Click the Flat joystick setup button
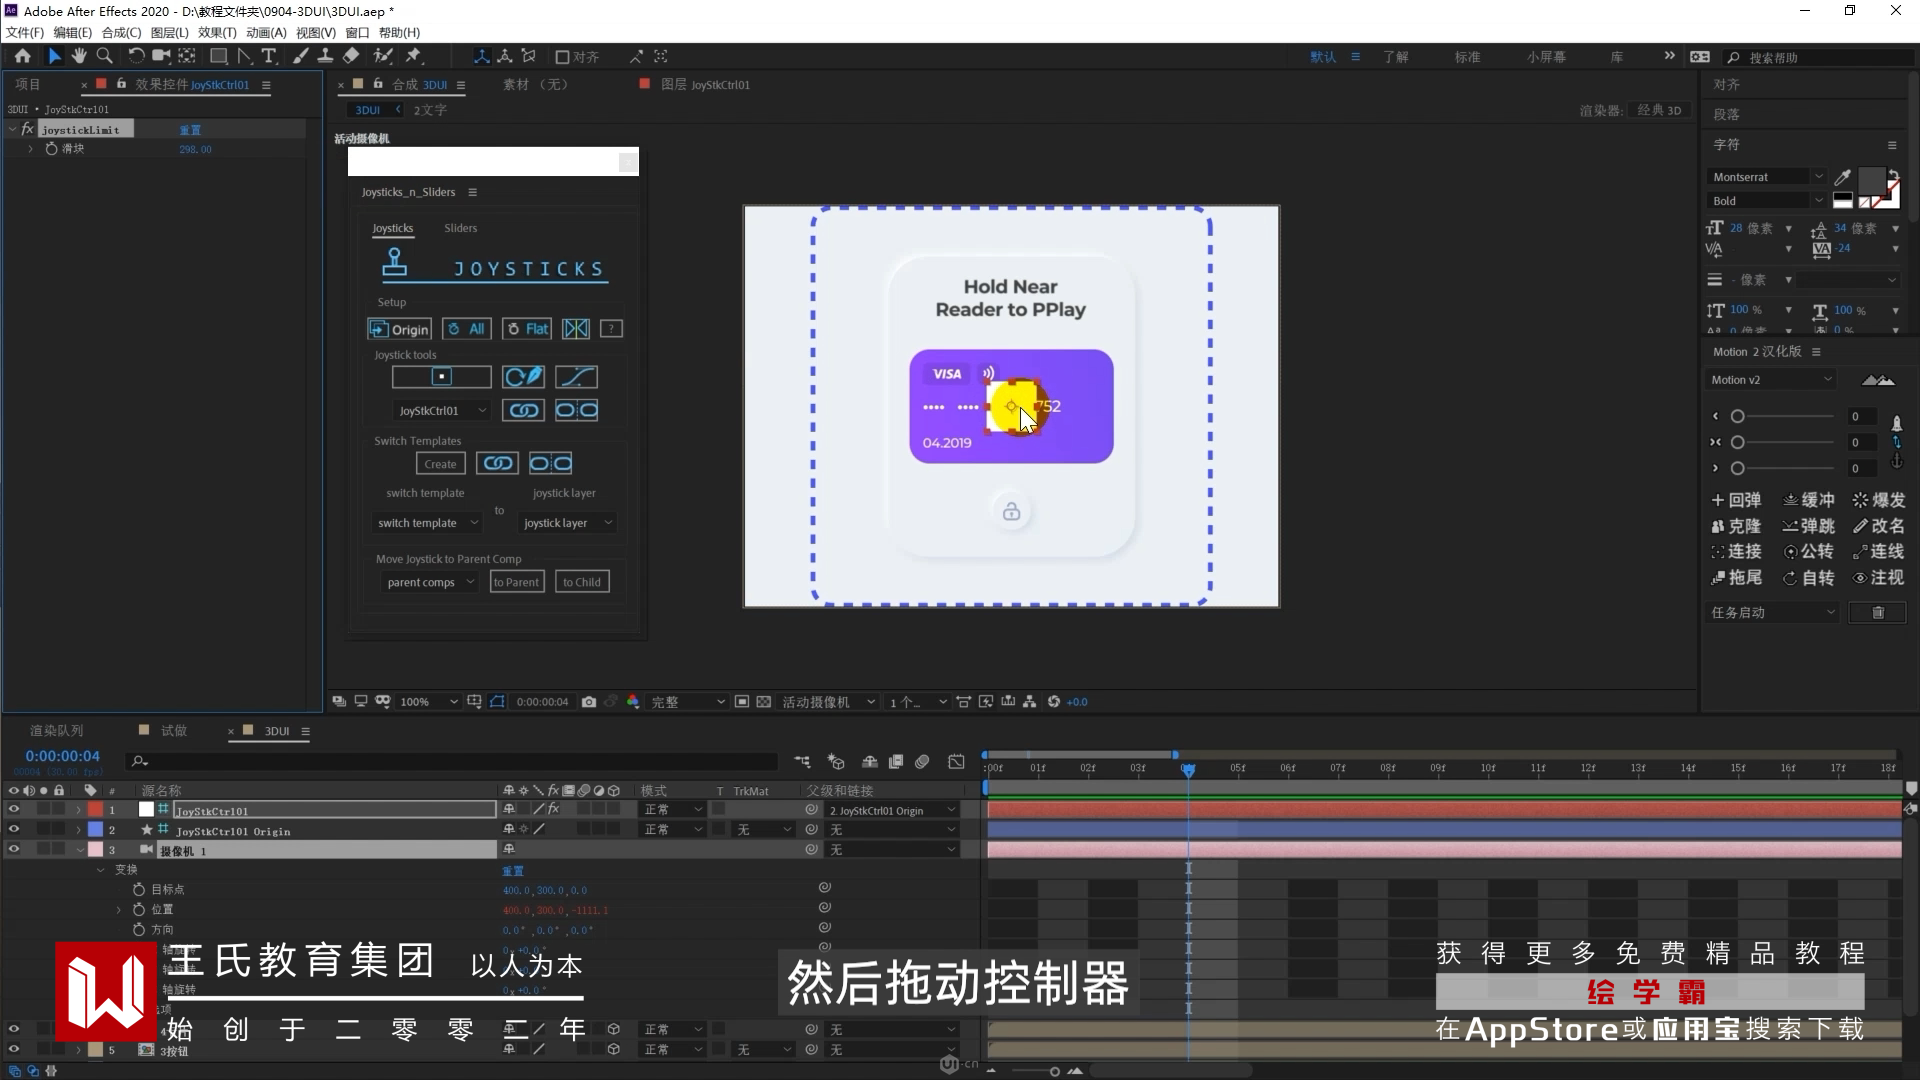This screenshot has width=1920, height=1080. [x=527, y=329]
